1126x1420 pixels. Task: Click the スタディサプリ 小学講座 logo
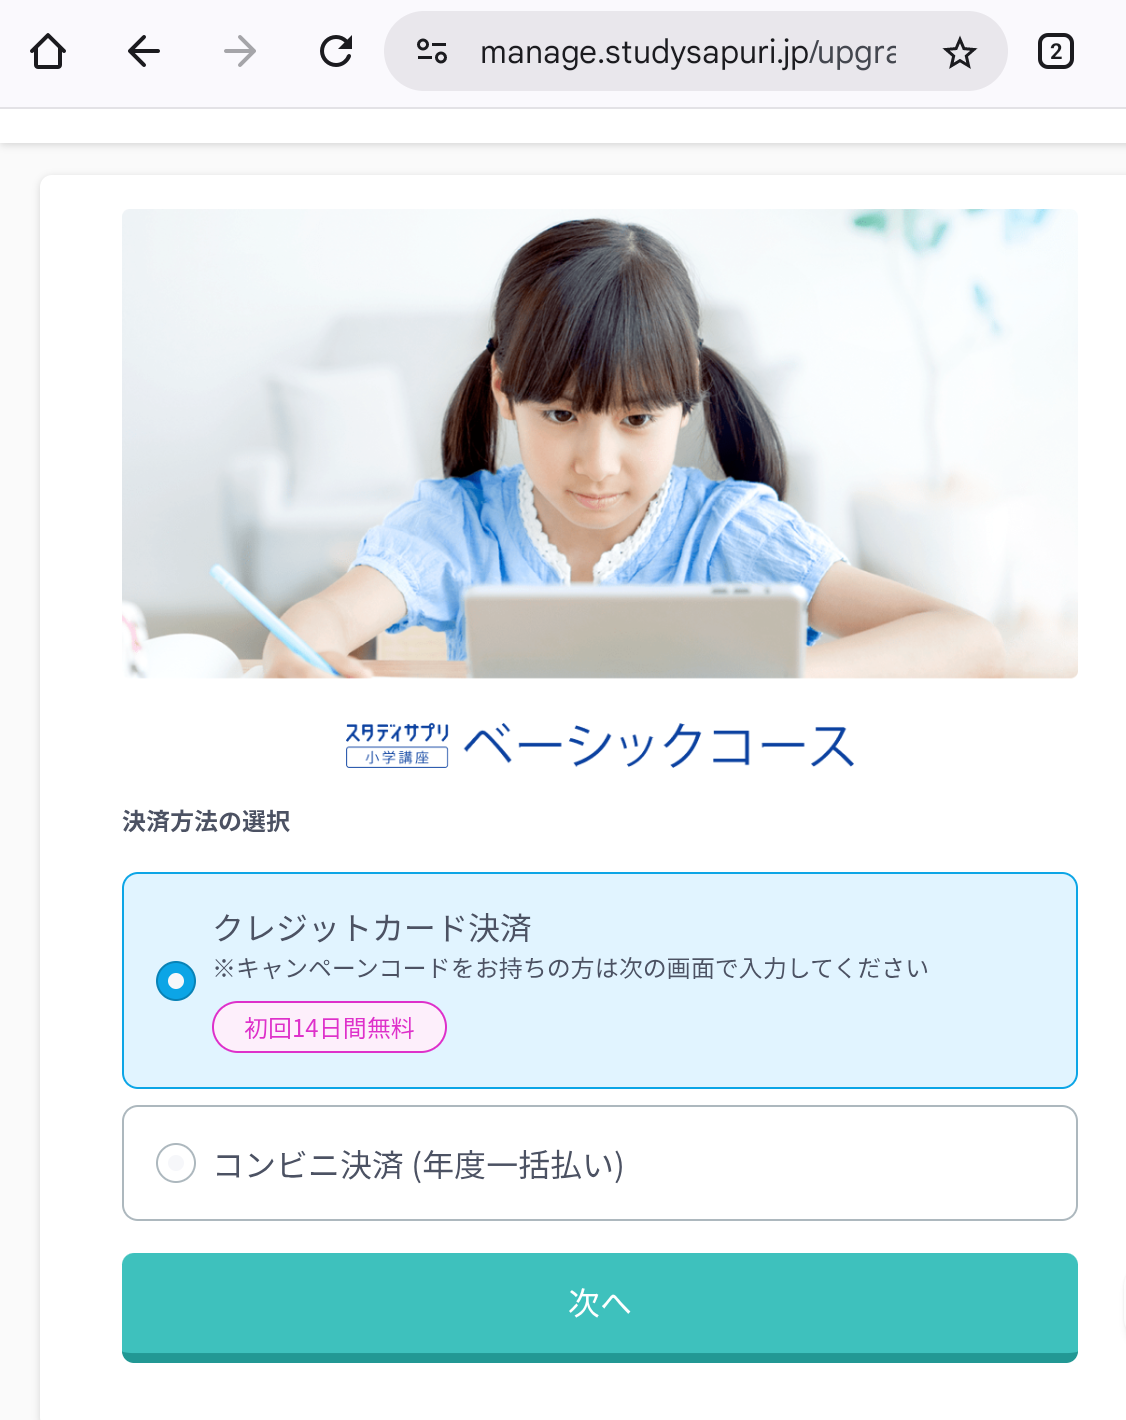tap(397, 745)
